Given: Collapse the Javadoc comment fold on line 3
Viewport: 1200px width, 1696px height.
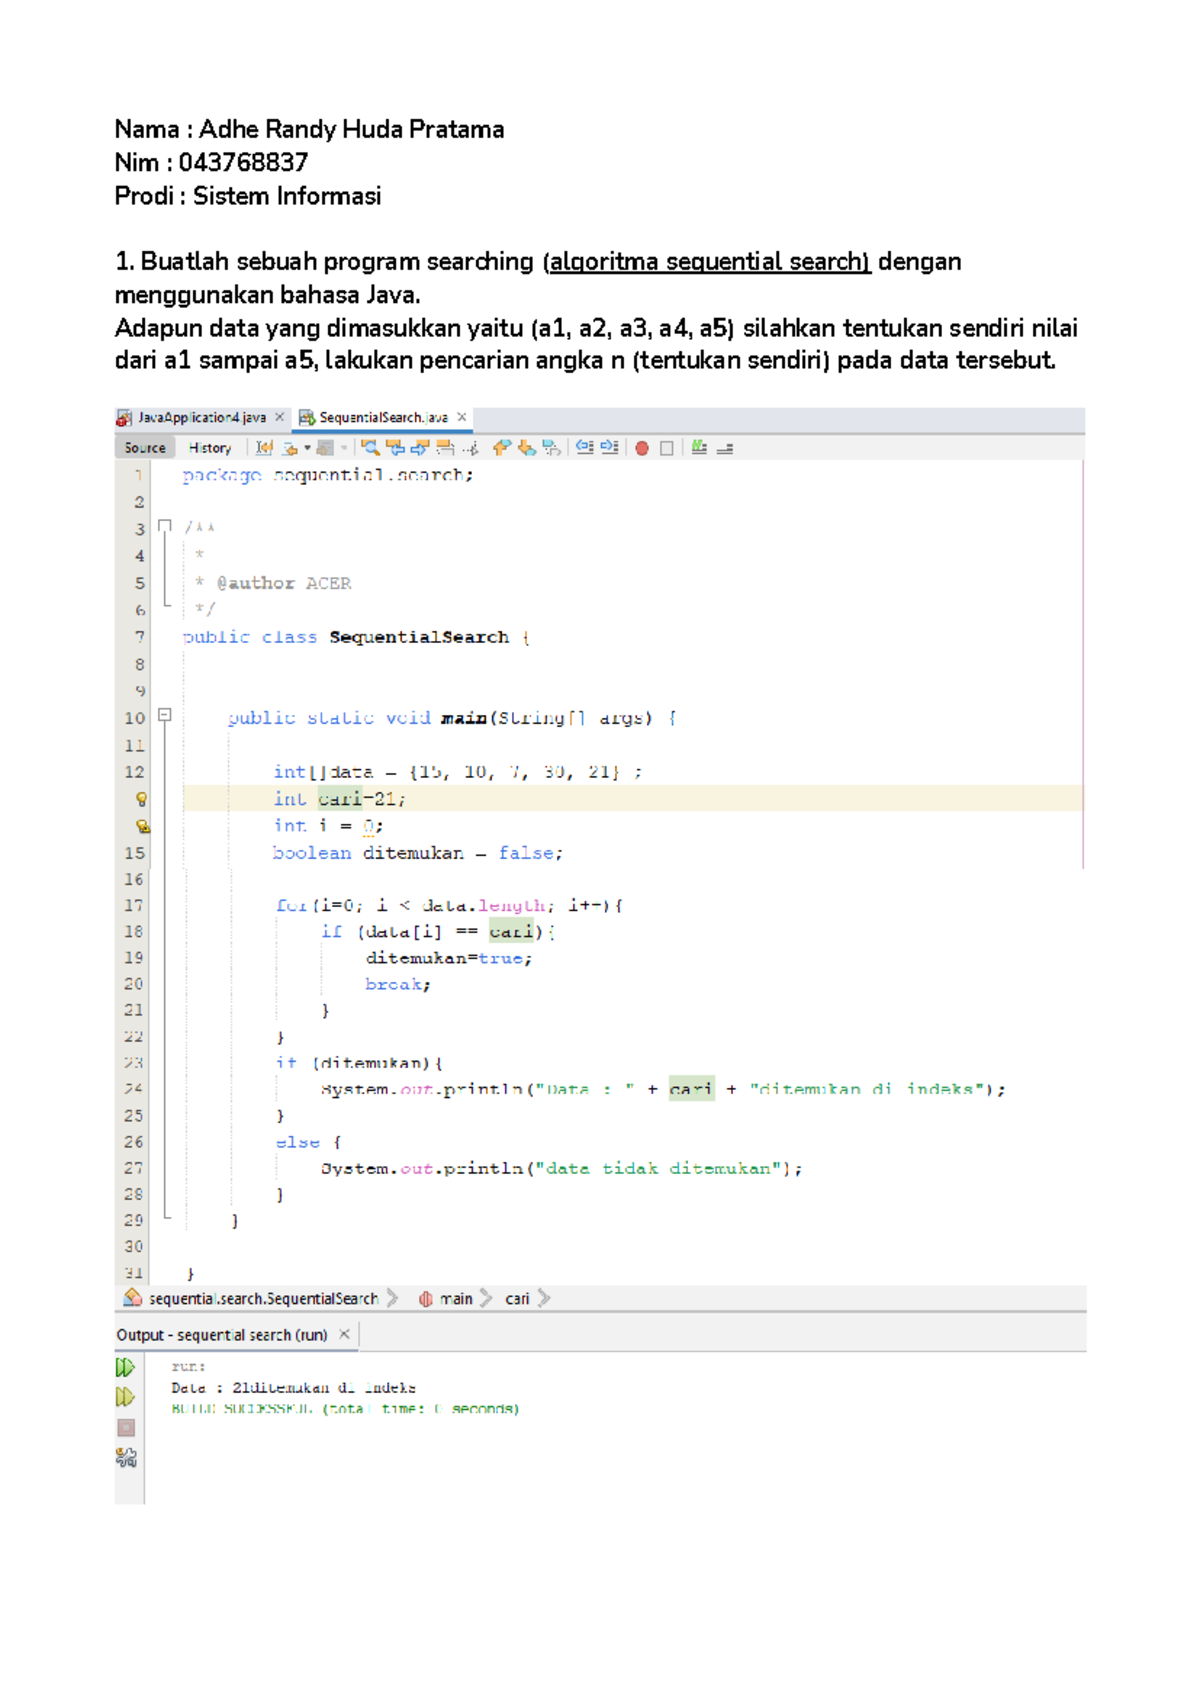Looking at the screenshot, I should pyautogui.click(x=165, y=525).
